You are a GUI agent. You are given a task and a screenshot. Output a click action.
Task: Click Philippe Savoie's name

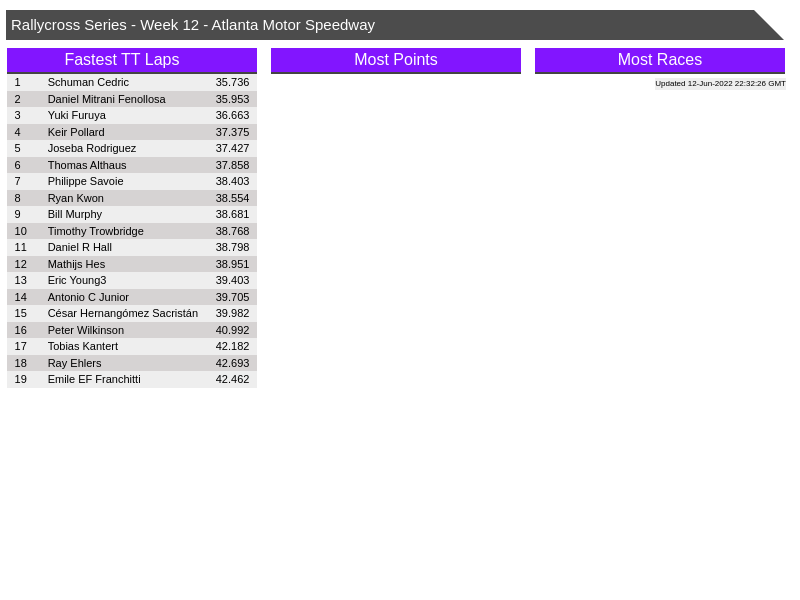[85, 181]
